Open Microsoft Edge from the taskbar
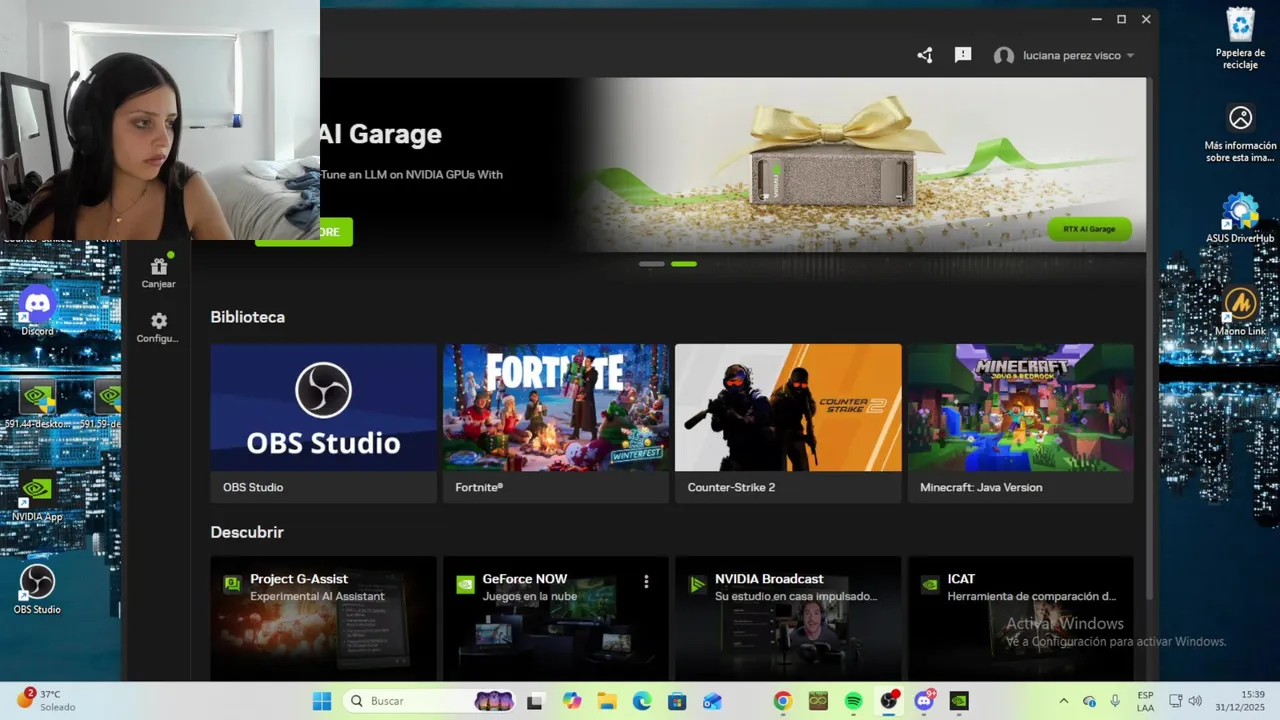 (x=642, y=701)
